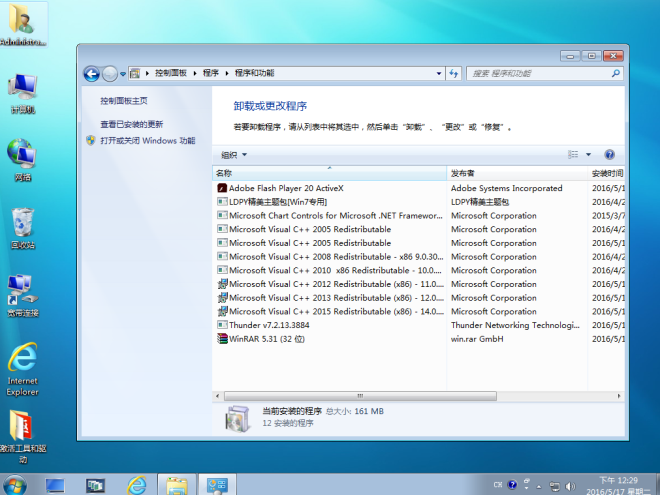Select 程序 in the address breadcrumb
This screenshot has height=495, width=660.
tap(210, 73)
